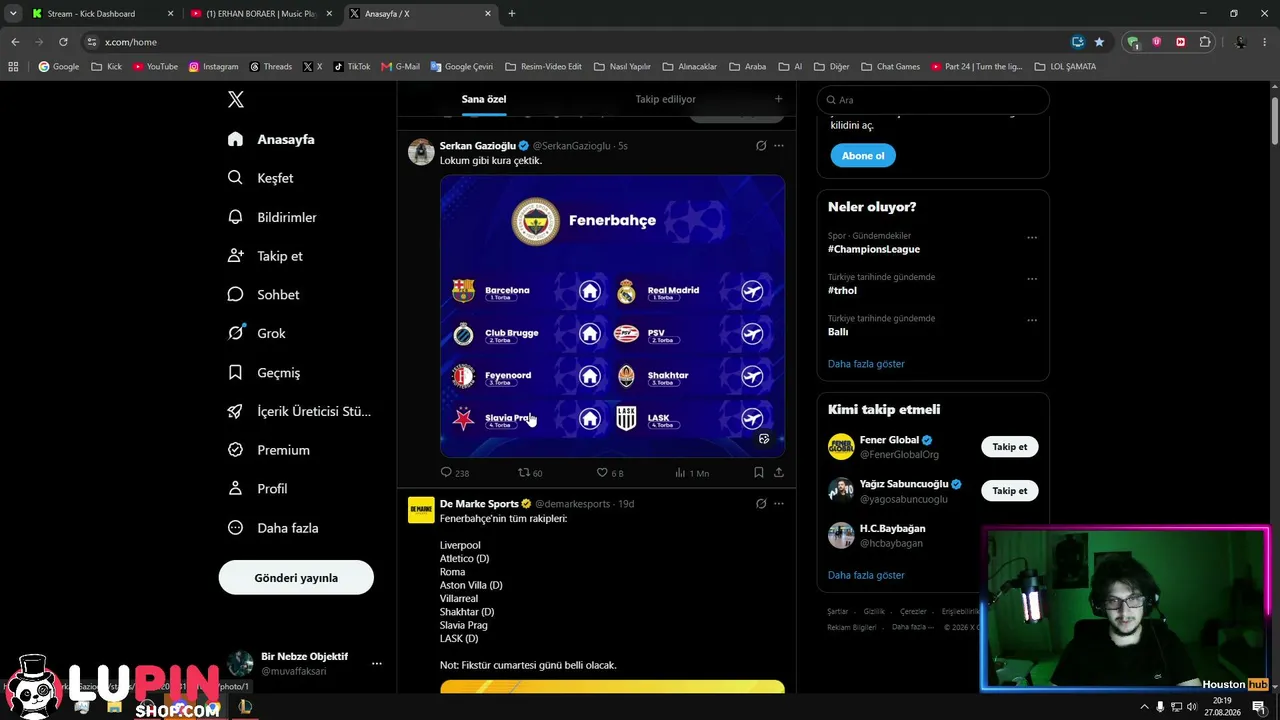Show more trends under Neler oluyor
Screen dimensions: 1280x720
pyautogui.click(x=866, y=364)
